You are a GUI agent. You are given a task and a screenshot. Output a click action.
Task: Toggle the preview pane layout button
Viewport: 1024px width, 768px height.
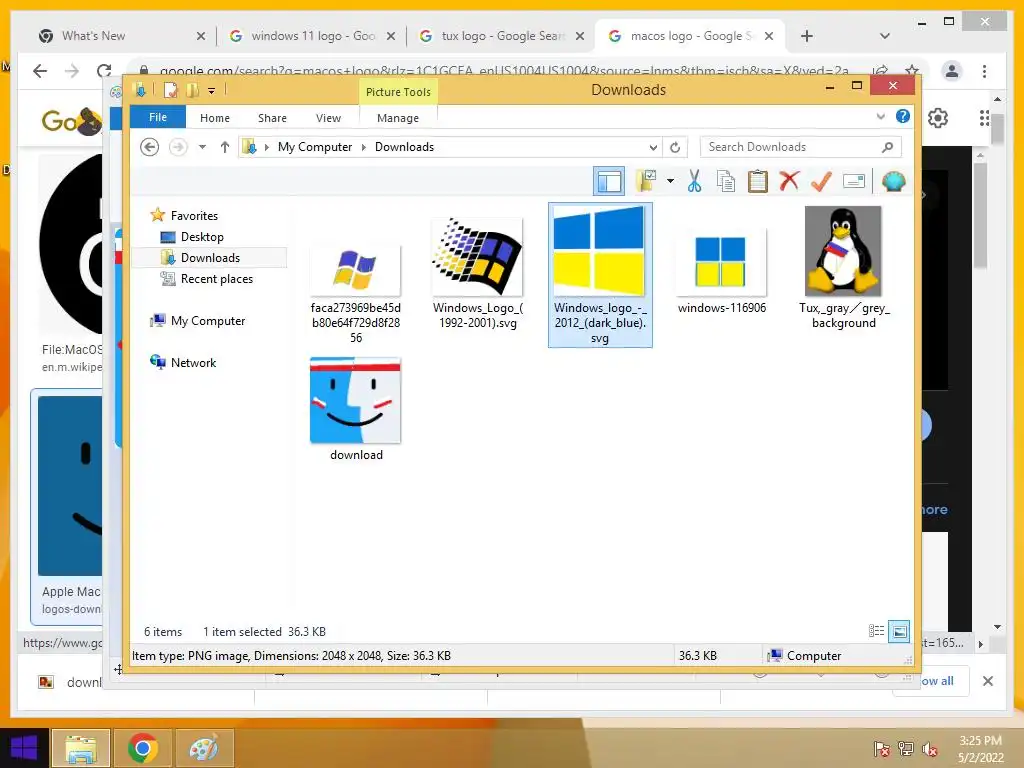click(x=609, y=181)
